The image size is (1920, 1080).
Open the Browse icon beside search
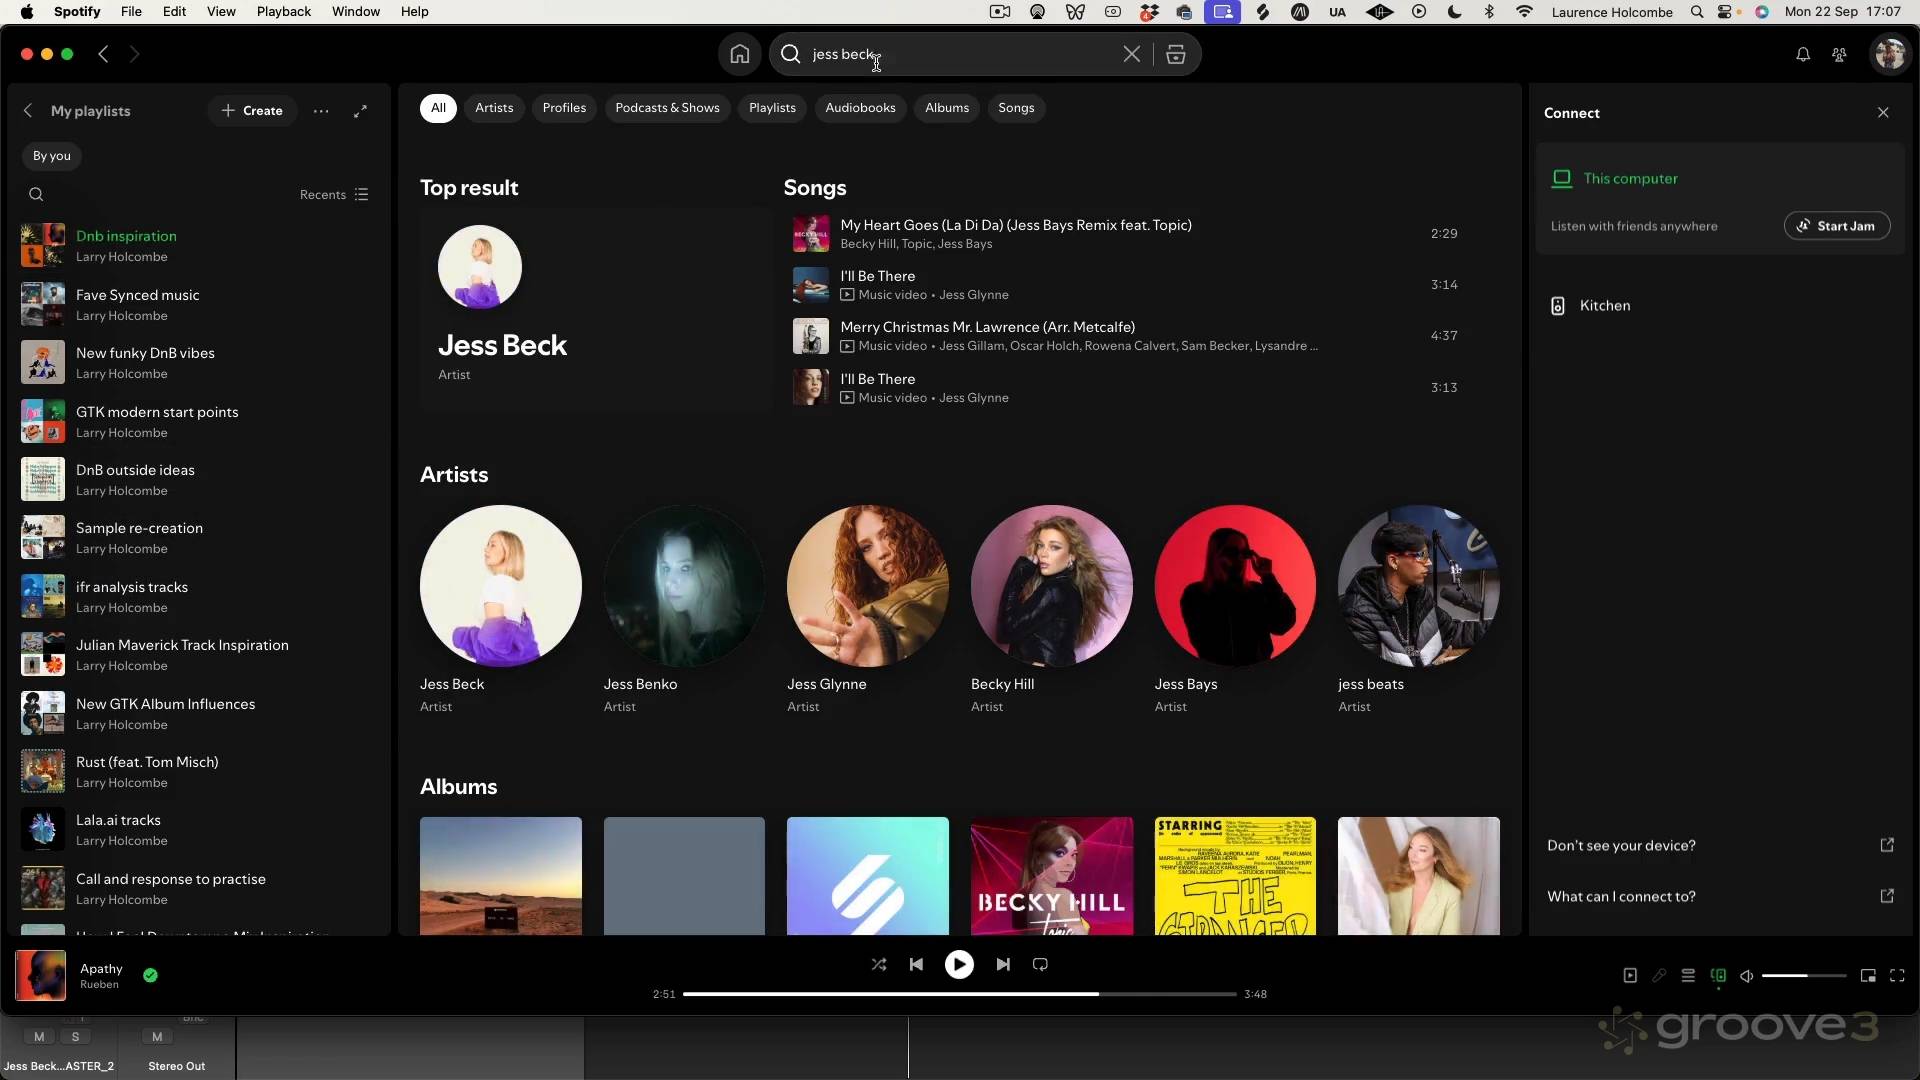click(1176, 54)
